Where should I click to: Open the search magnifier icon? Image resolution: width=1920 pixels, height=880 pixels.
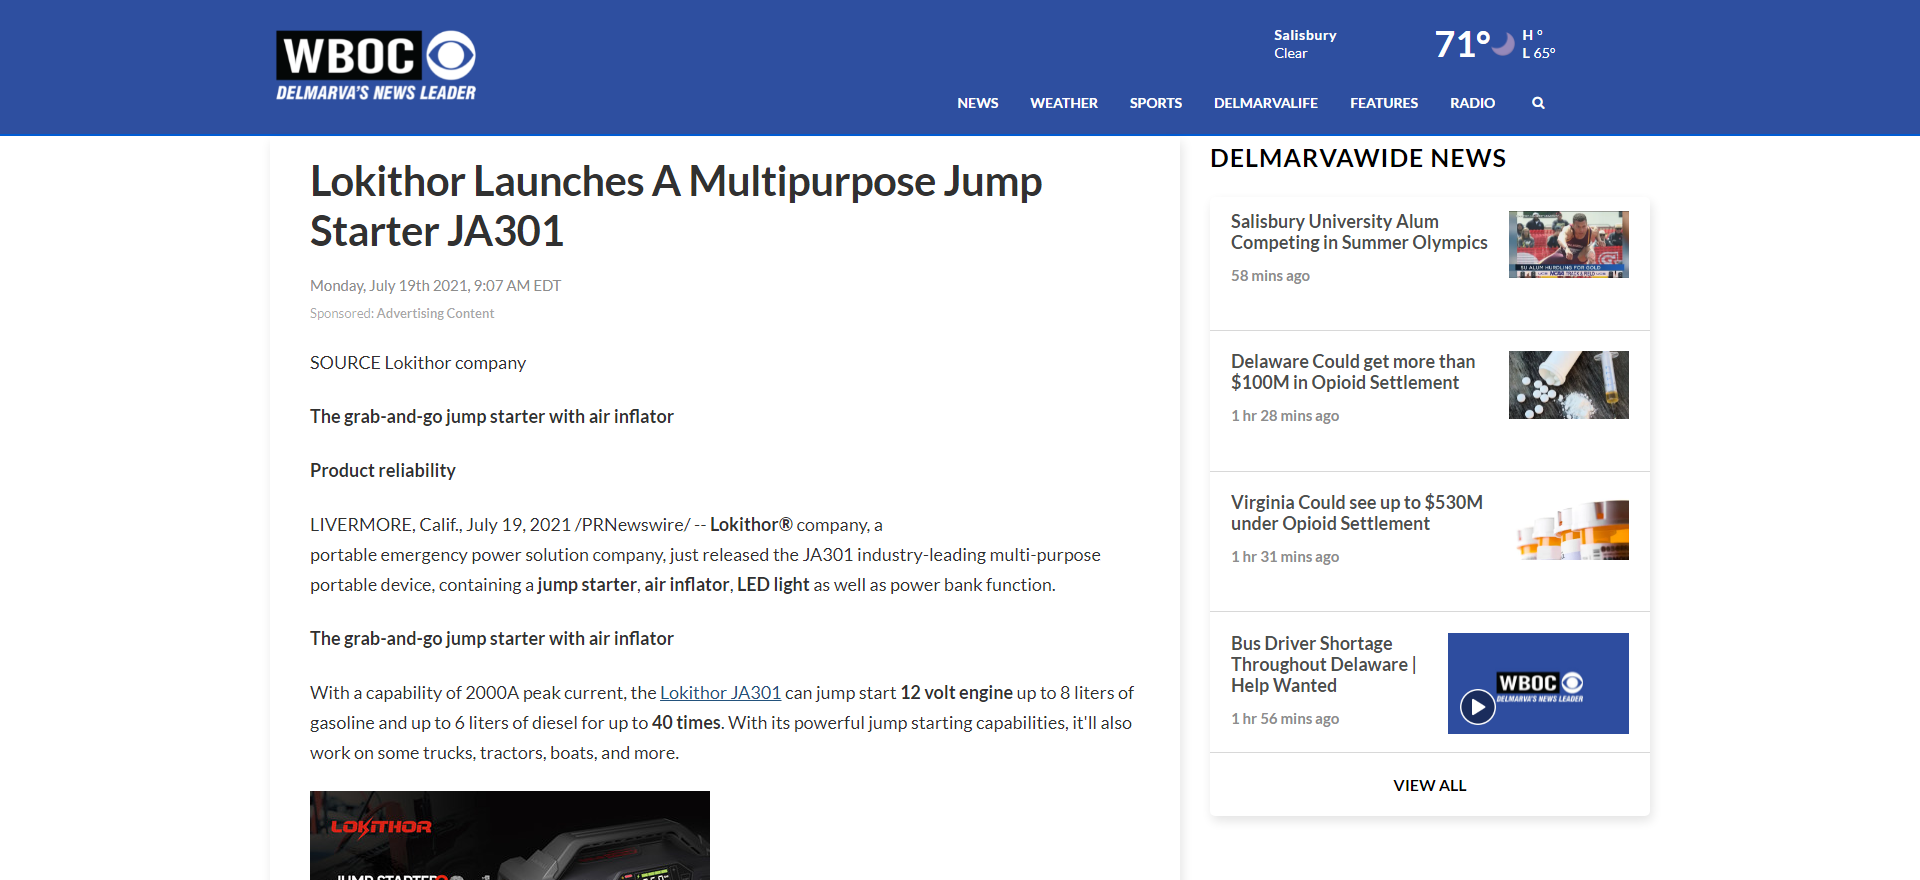tap(1538, 103)
